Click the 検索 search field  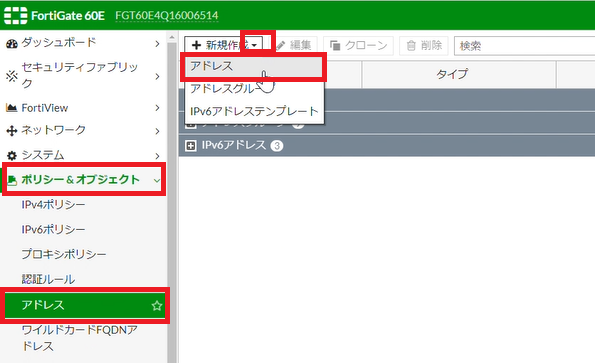coord(524,46)
